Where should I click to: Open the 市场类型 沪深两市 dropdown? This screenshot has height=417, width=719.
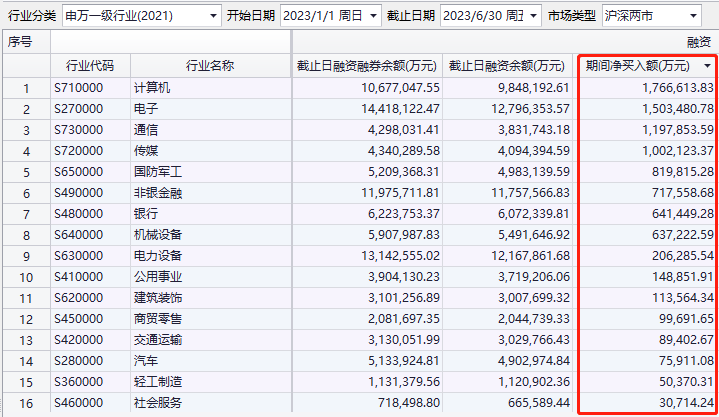point(693,16)
